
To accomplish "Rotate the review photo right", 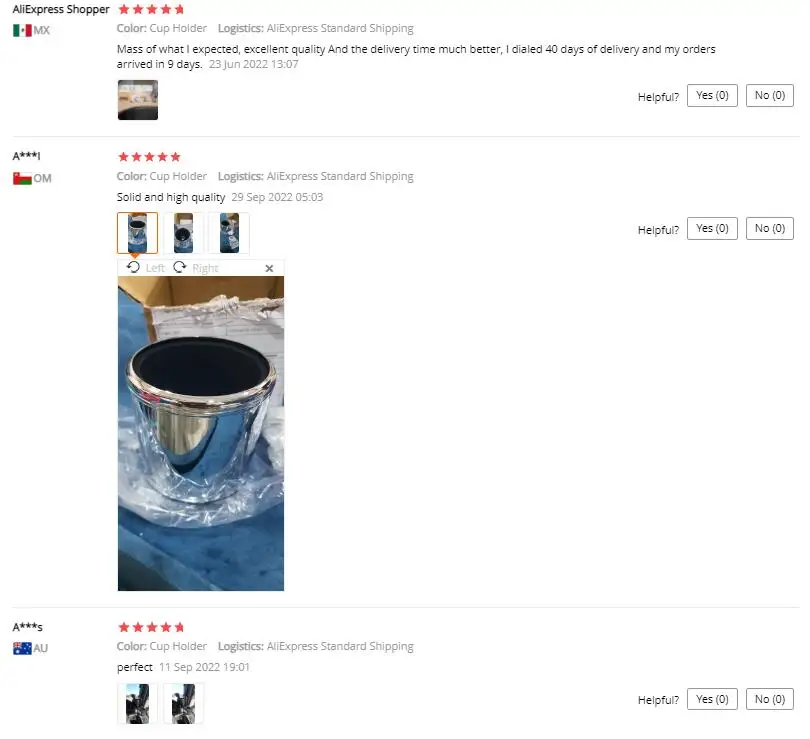I will [x=196, y=268].
